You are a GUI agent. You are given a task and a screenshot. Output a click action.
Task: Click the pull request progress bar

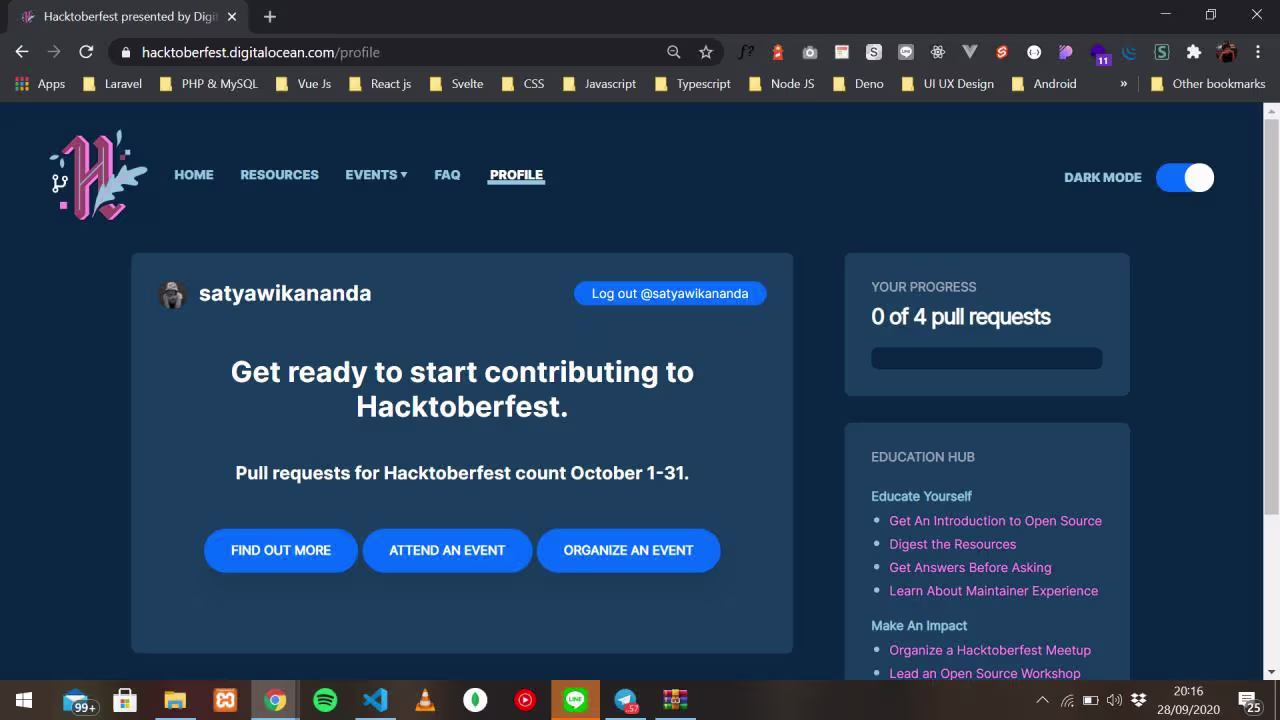[987, 358]
